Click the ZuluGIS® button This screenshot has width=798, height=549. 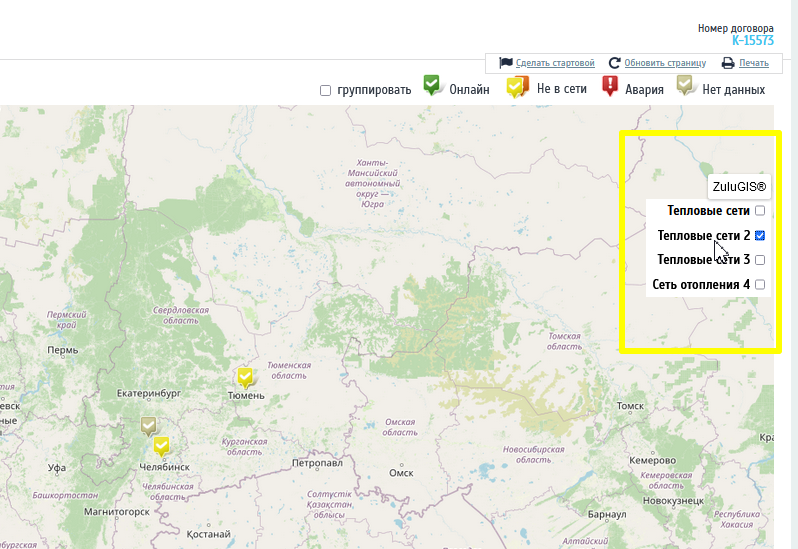(739, 187)
